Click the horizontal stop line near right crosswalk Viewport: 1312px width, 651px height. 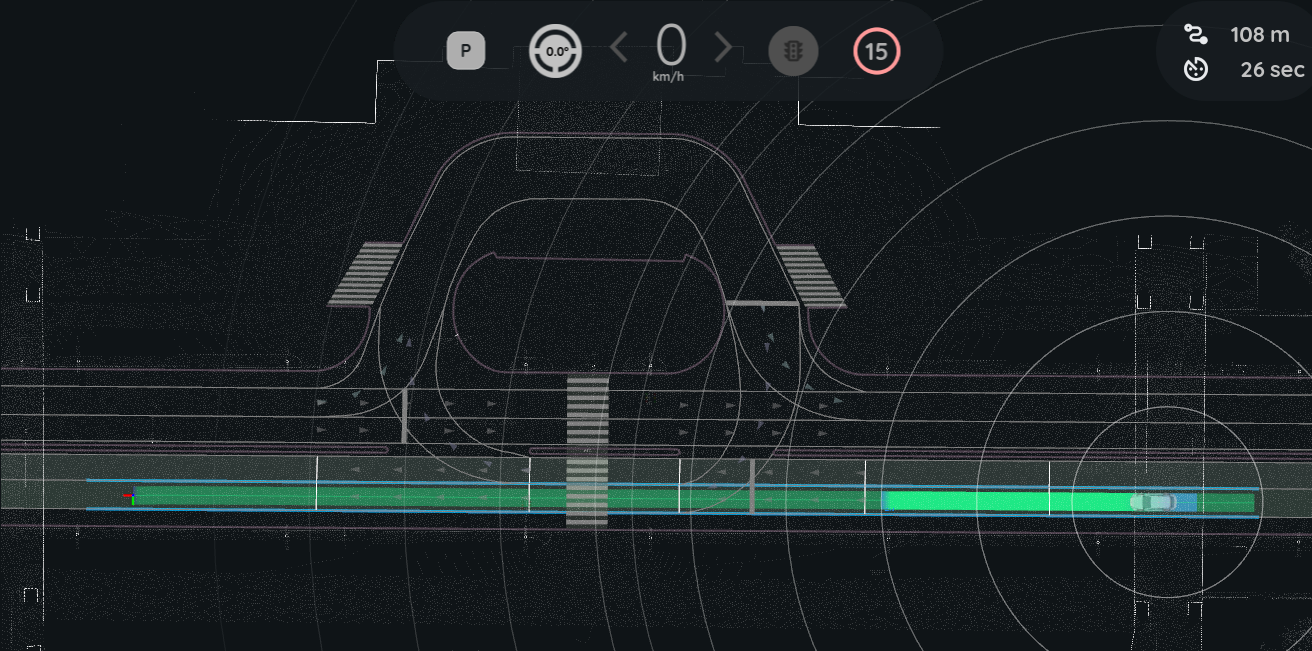(761, 302)
